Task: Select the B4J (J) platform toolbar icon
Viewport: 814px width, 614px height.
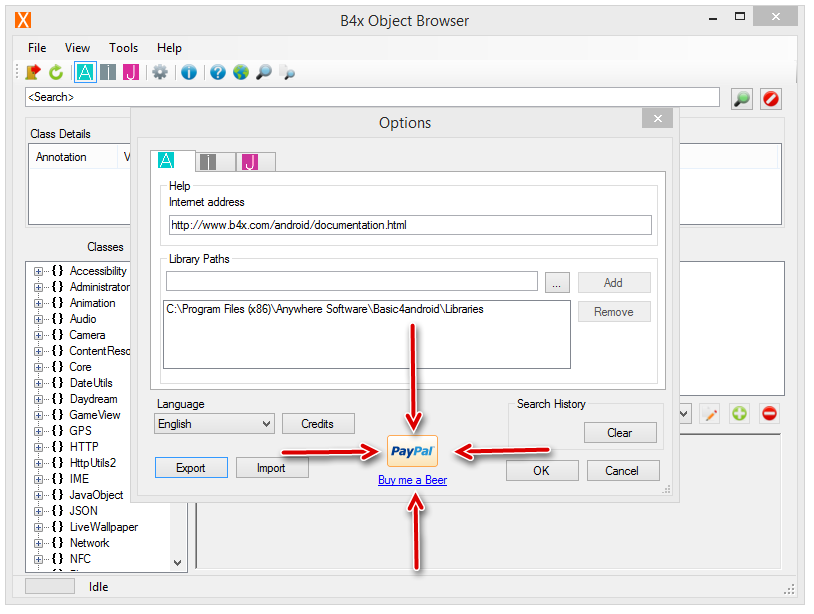Action: 131,72
